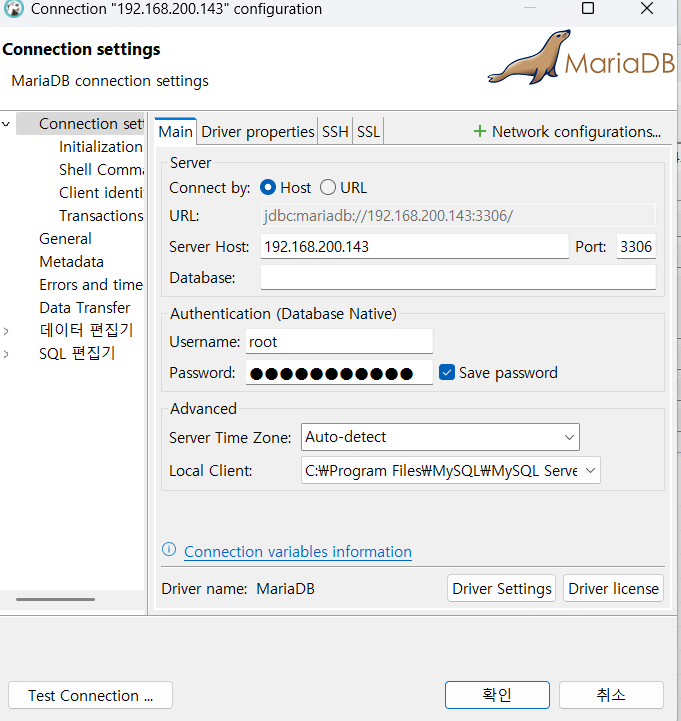This screenshot has height=721, width=681.
Task: Switch to the Driver properties tab
Action: click(258, 132)
